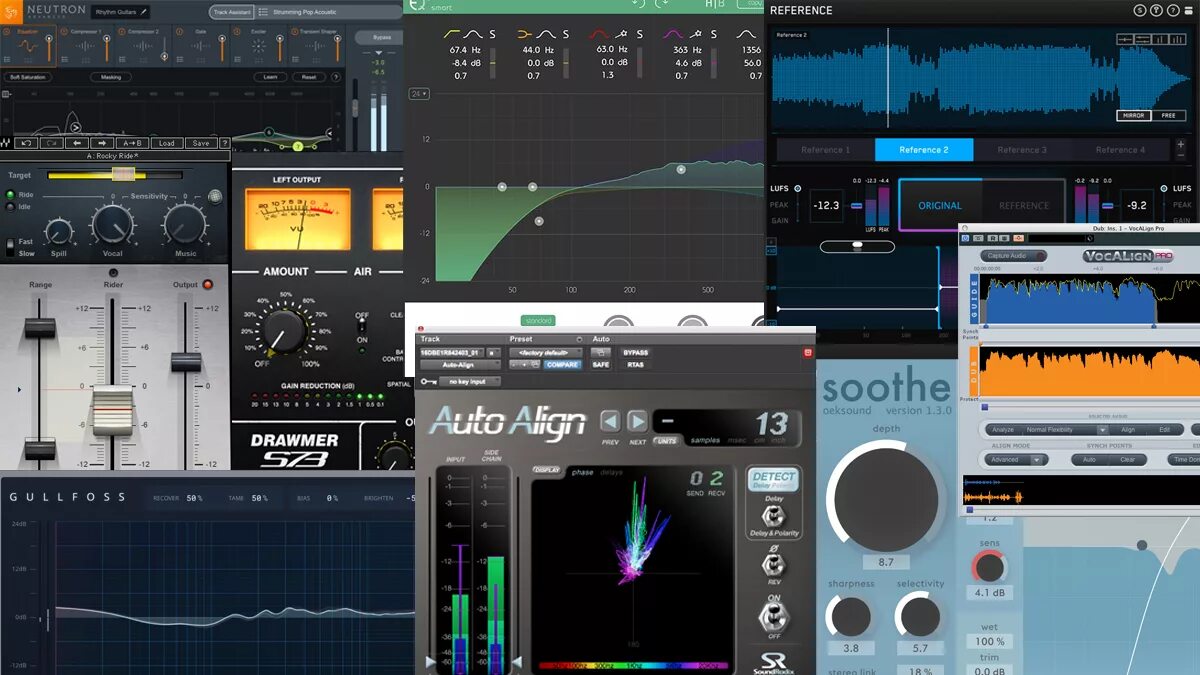The height and width of the screenshot is (675, 1200).
Task: Toggle the Drawmer AIR on/off switch
Action: [x=362, y=328]
